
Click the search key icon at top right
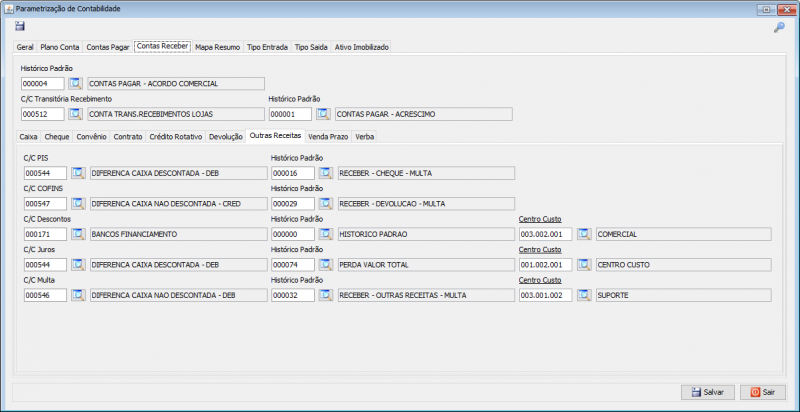(x=779, y=27)
